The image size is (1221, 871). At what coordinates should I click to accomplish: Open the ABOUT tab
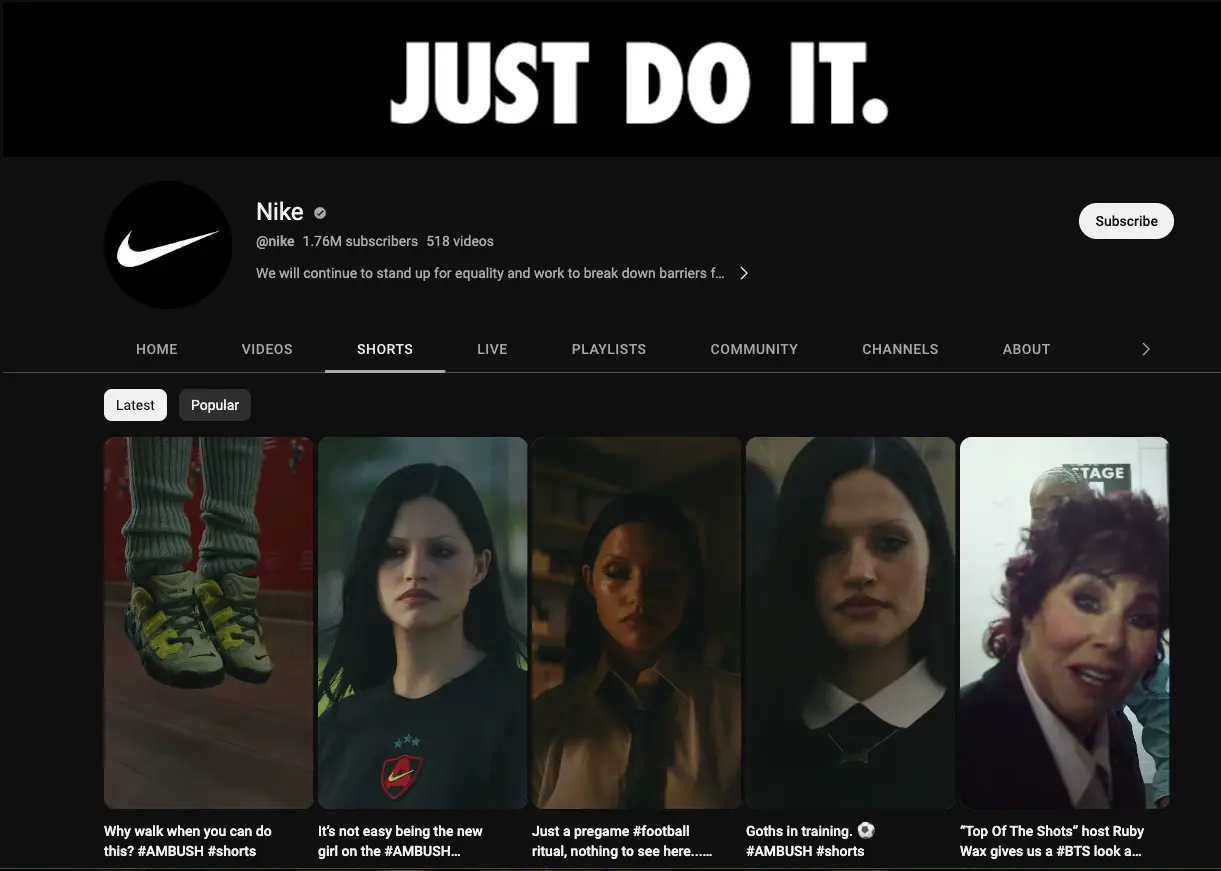(x=1026, y=349)
